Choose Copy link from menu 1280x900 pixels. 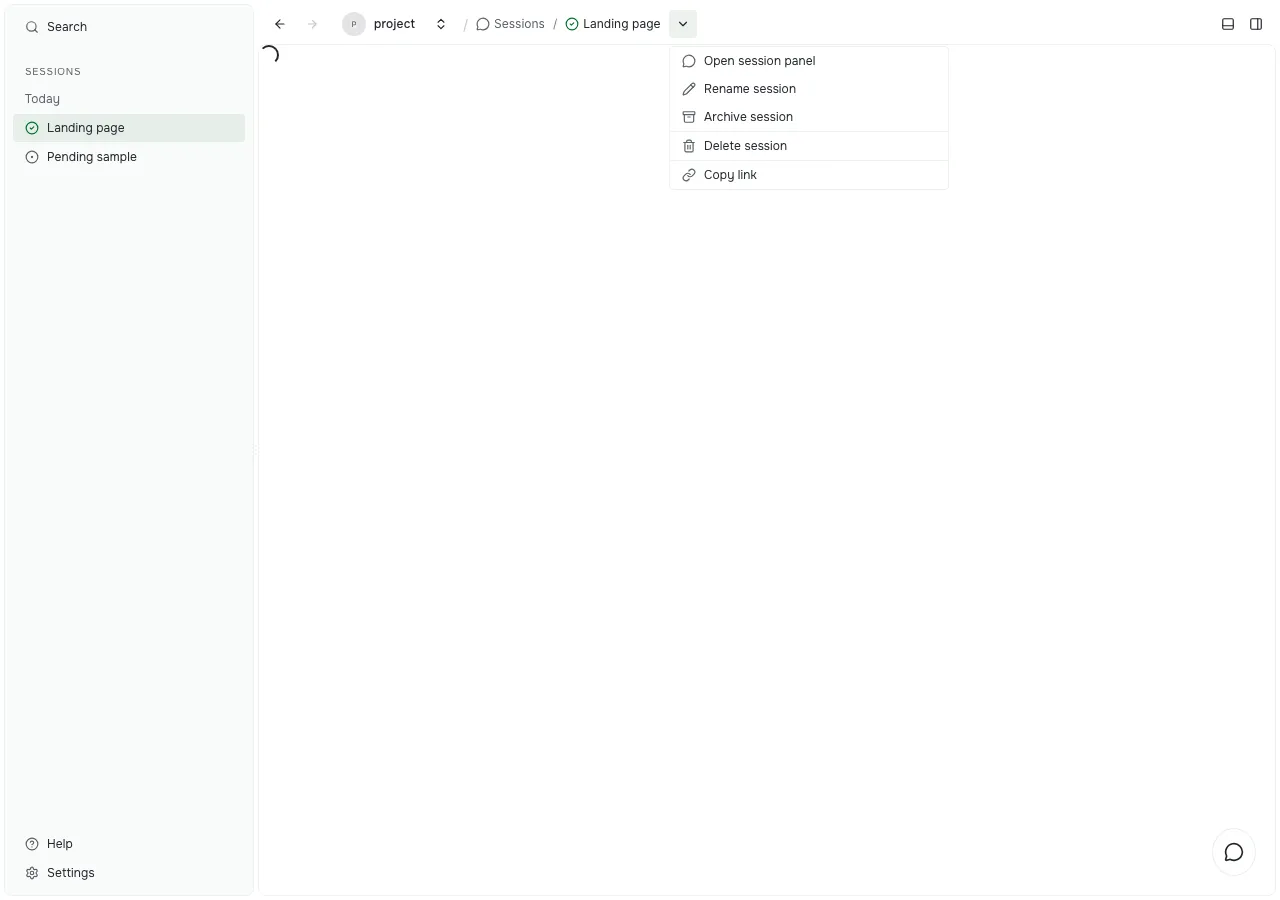click(x=809, y=175)
